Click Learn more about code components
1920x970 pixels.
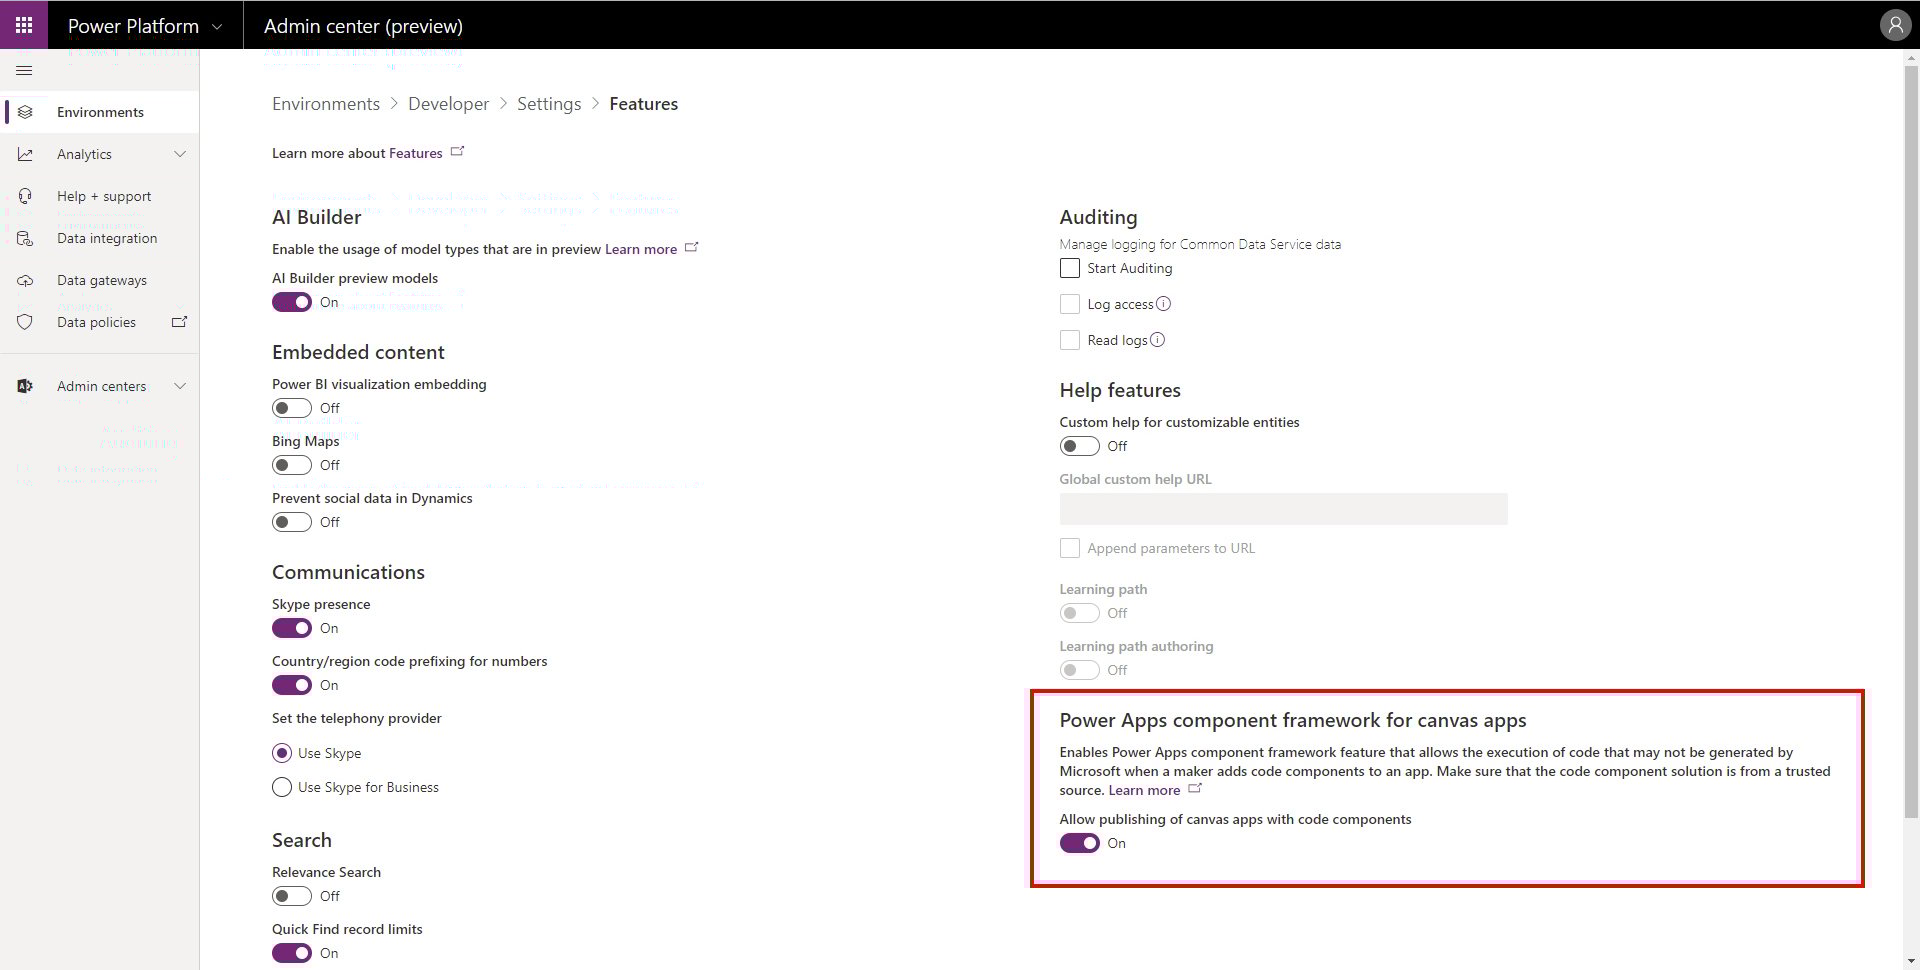(1143, 789)
